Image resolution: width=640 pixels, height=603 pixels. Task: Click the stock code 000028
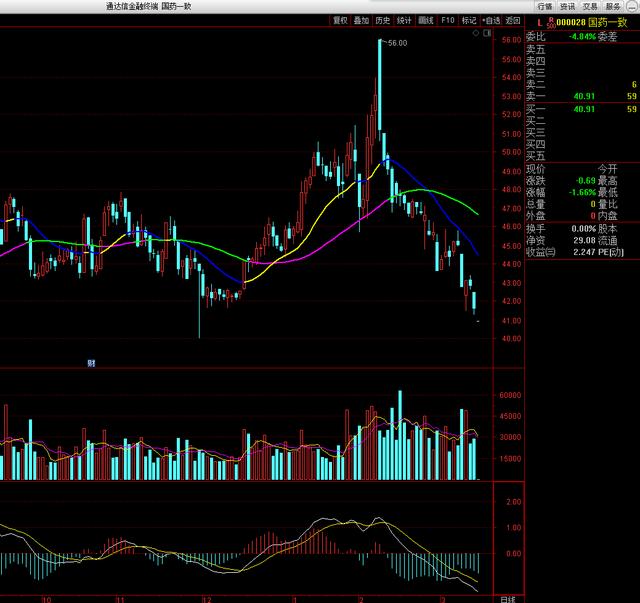pyautogui.click(x=571, y=22)
